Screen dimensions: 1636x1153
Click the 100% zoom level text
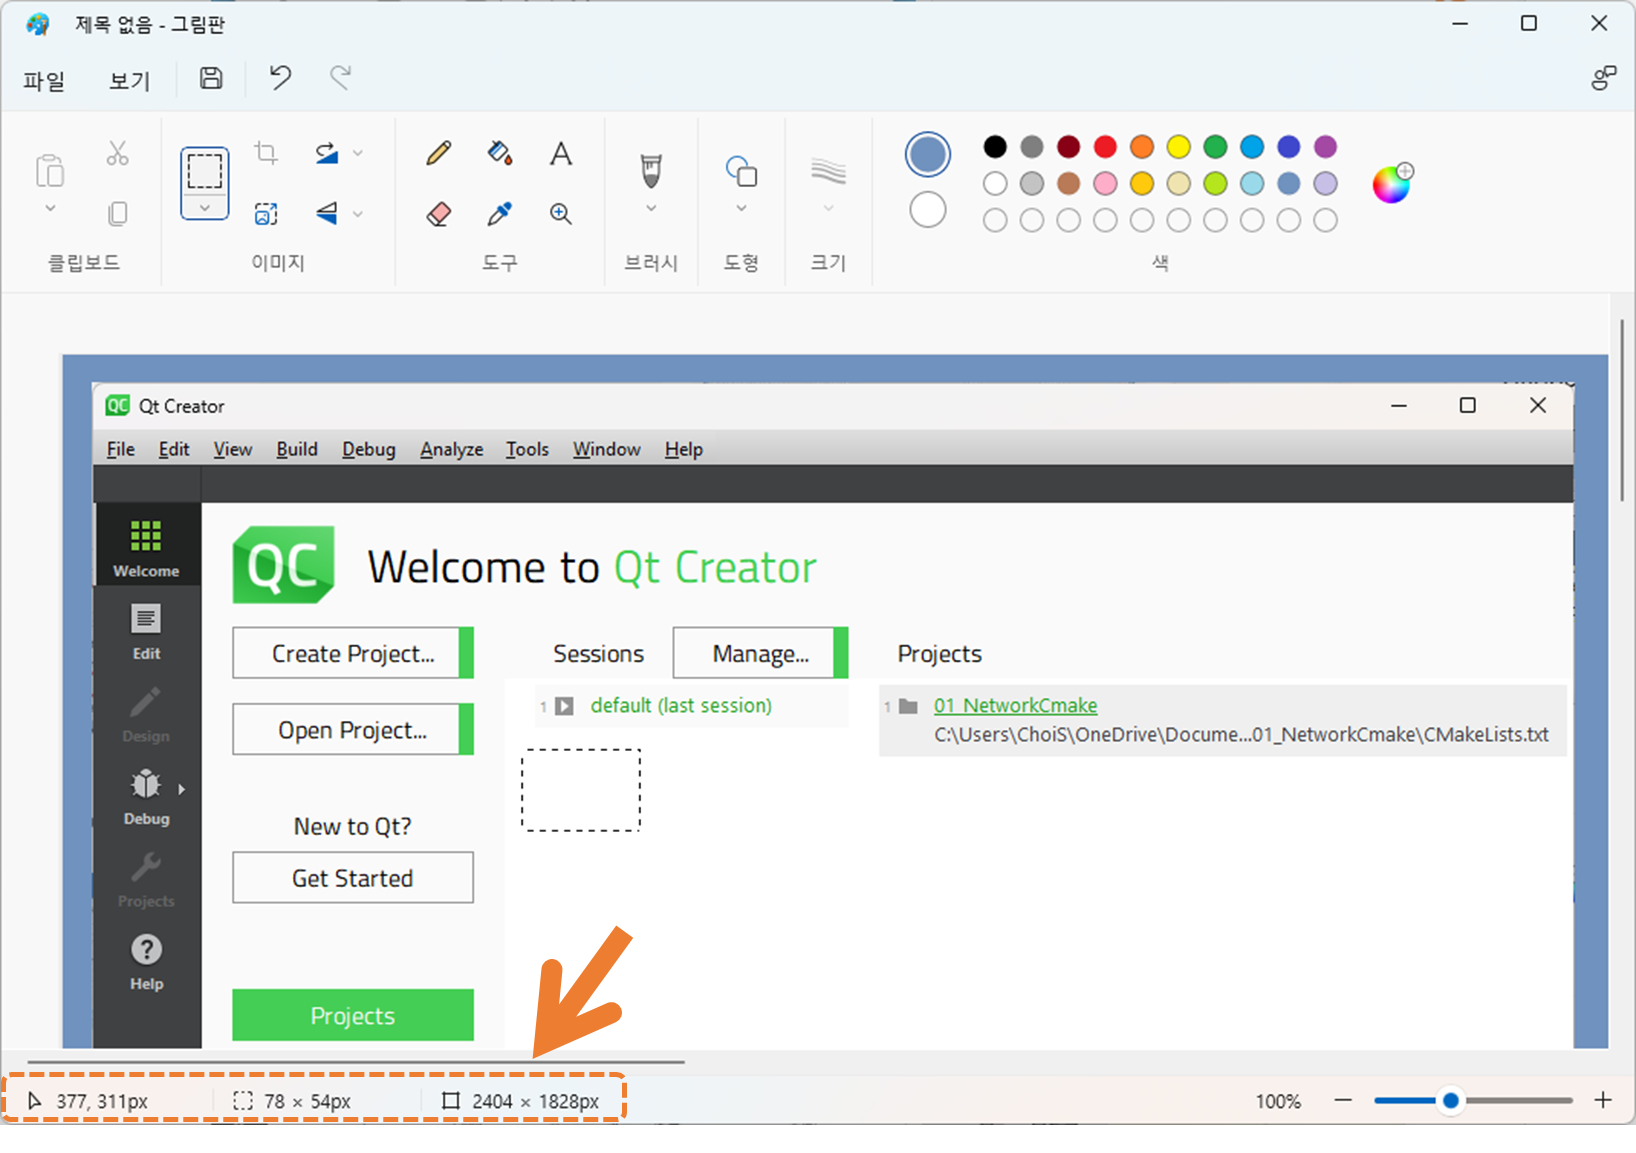[1278, 1101]
